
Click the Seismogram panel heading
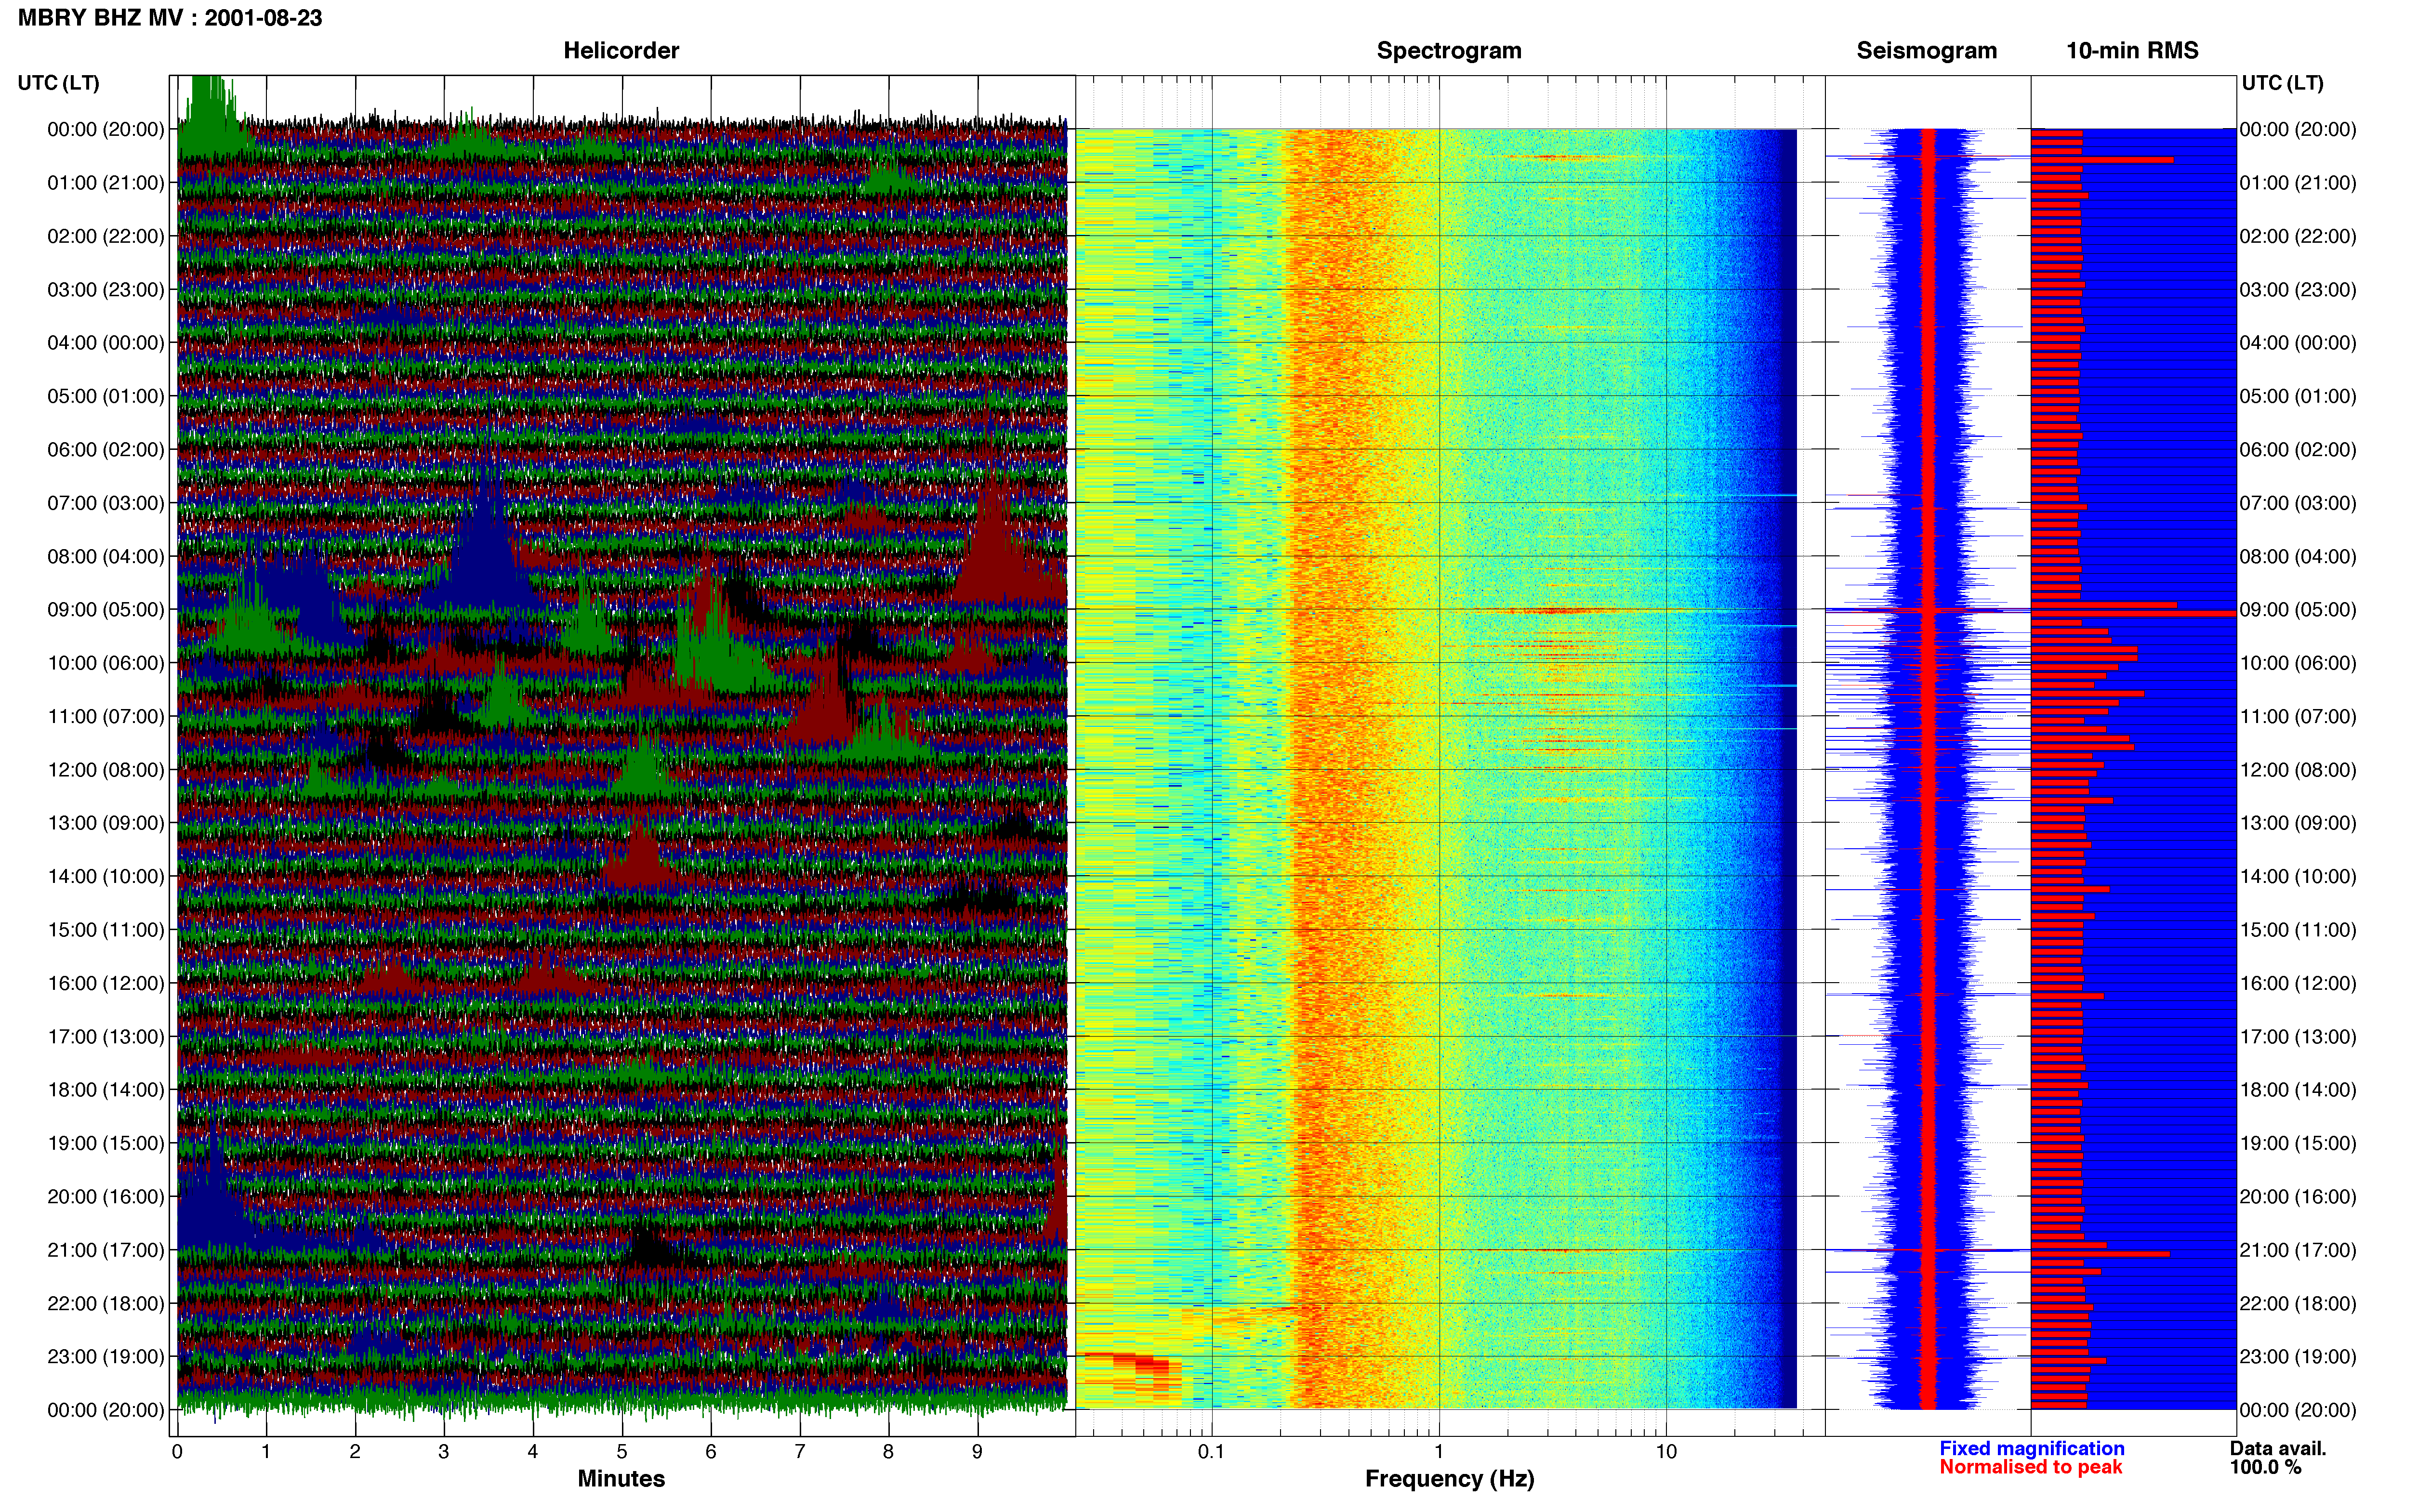tap(1926, 50)
